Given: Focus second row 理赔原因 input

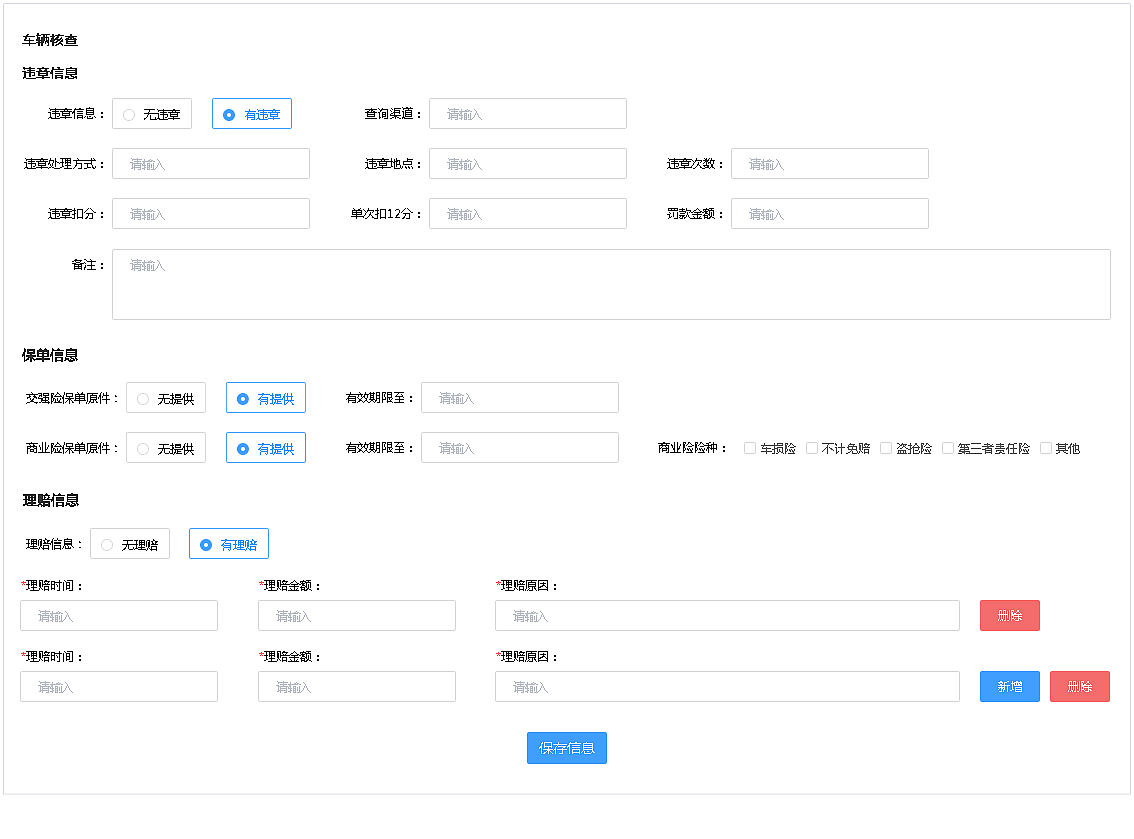Looking at the screenshot, I should [x=728, y=686].
